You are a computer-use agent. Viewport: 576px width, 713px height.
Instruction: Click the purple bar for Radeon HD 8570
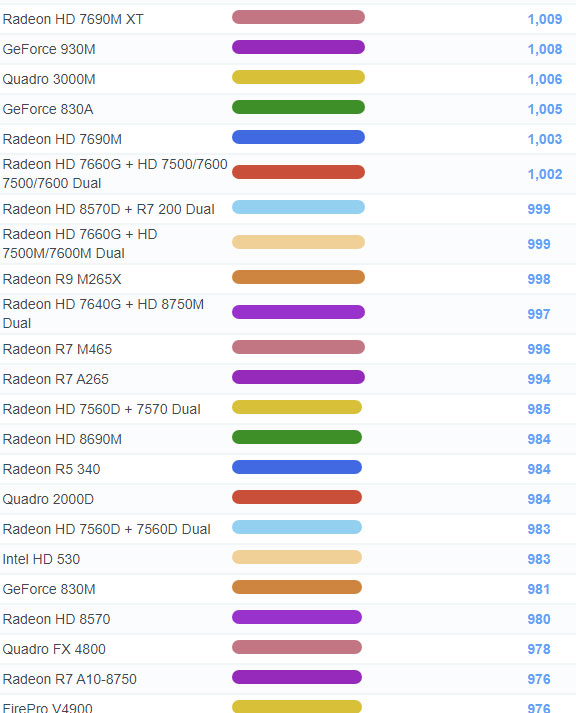click(x=297, y=618)
